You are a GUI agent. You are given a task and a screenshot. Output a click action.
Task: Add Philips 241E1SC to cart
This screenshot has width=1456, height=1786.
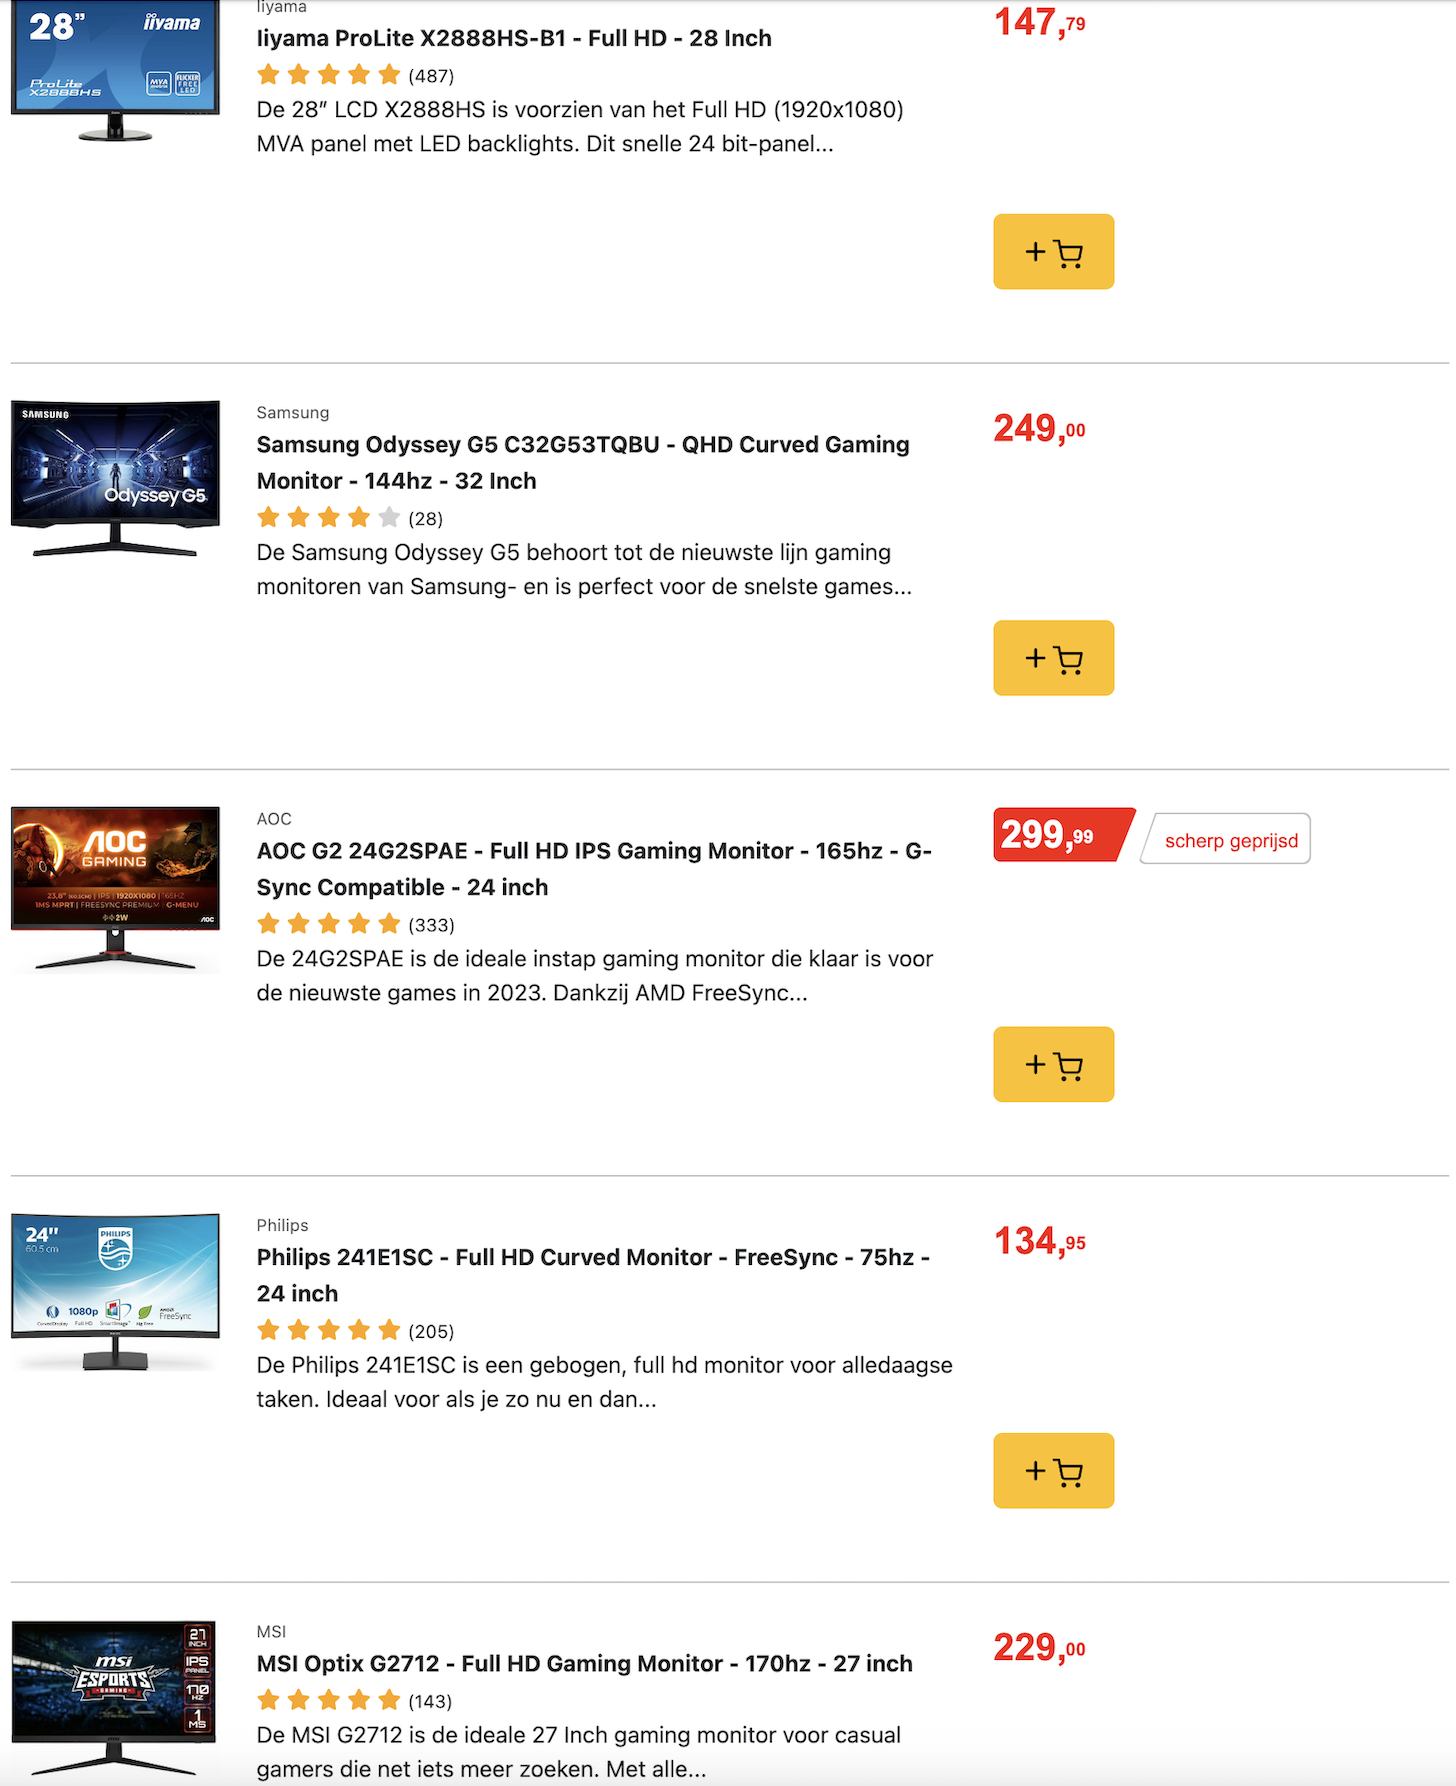pos(1053,1470)
